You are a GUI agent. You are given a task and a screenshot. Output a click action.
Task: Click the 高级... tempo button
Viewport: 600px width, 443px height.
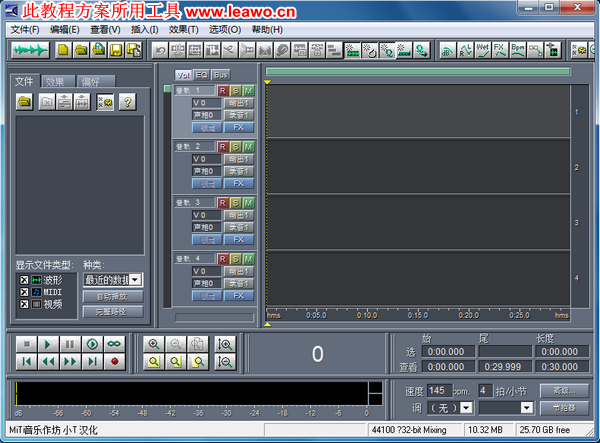tap(564, 391)
